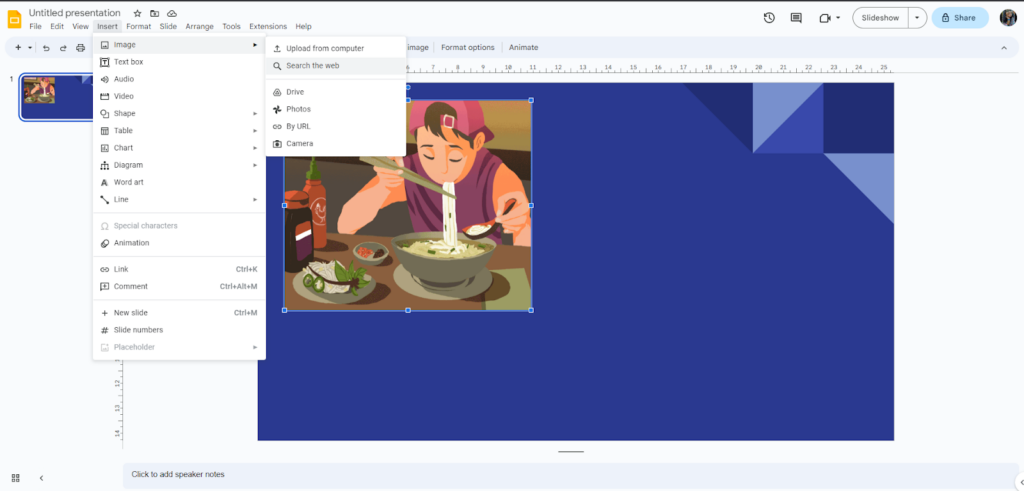
Task: Click the print icon in toolbar
Action: (81, 47)
